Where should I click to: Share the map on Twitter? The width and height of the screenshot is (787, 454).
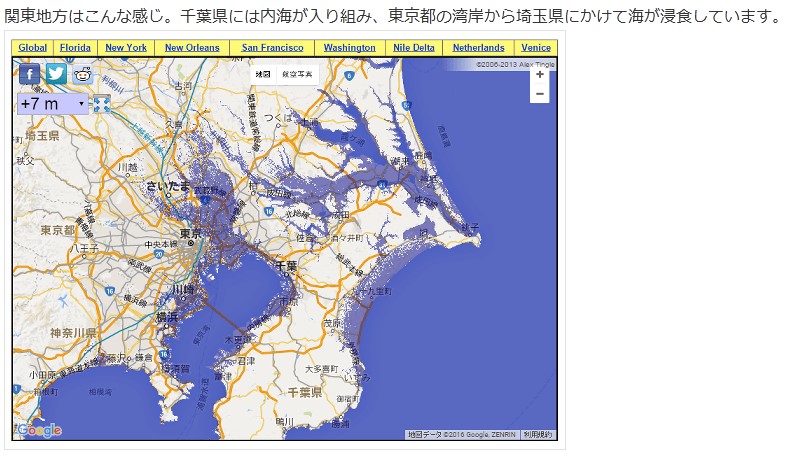tap(56, 74)
